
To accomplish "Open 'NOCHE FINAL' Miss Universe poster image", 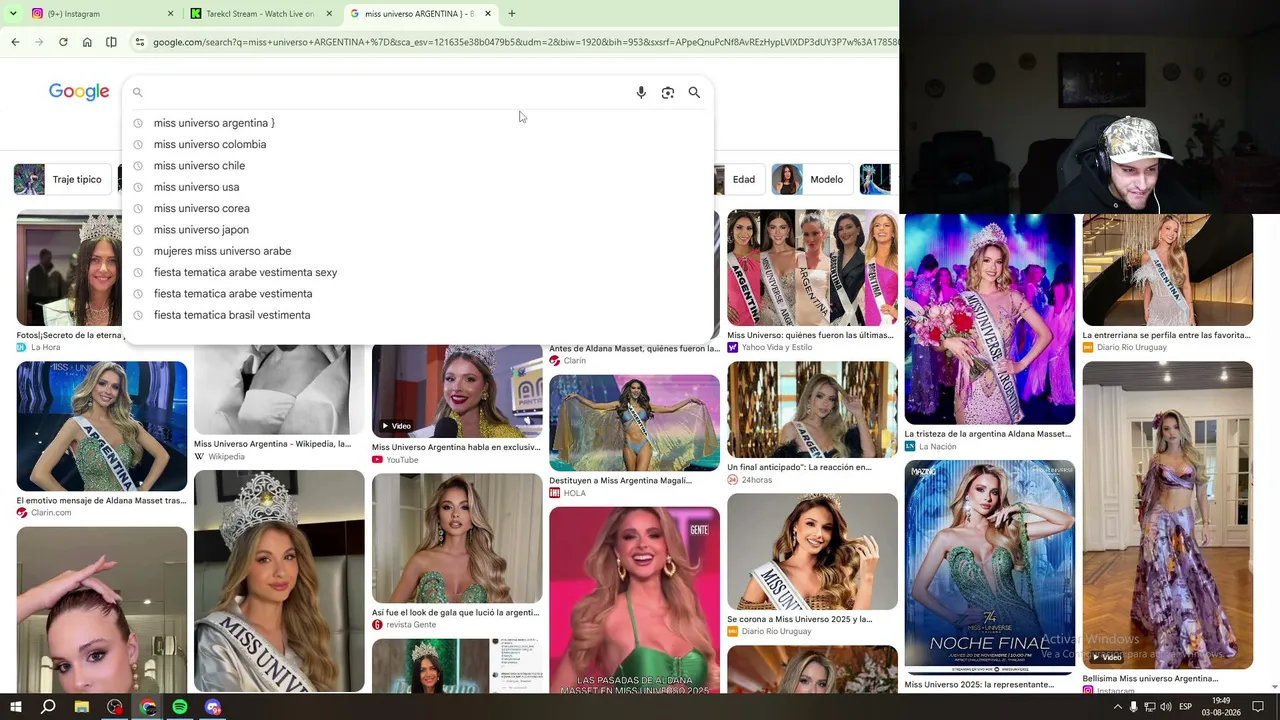I will pyautogui.click(x=990, y=568).
